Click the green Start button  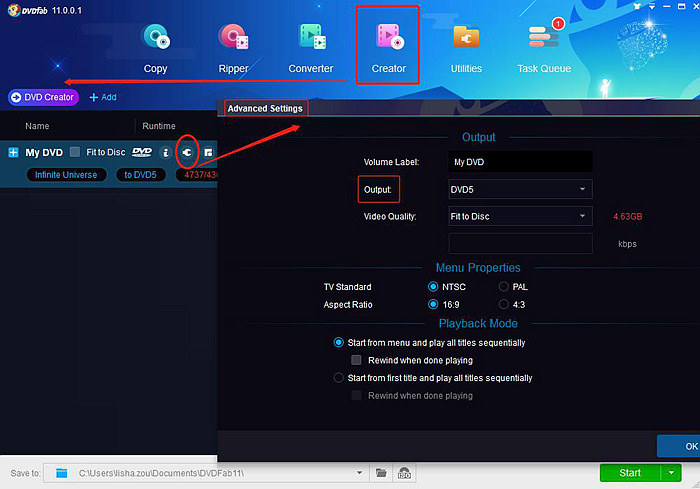pyautogui.click(x=630, y=473)
